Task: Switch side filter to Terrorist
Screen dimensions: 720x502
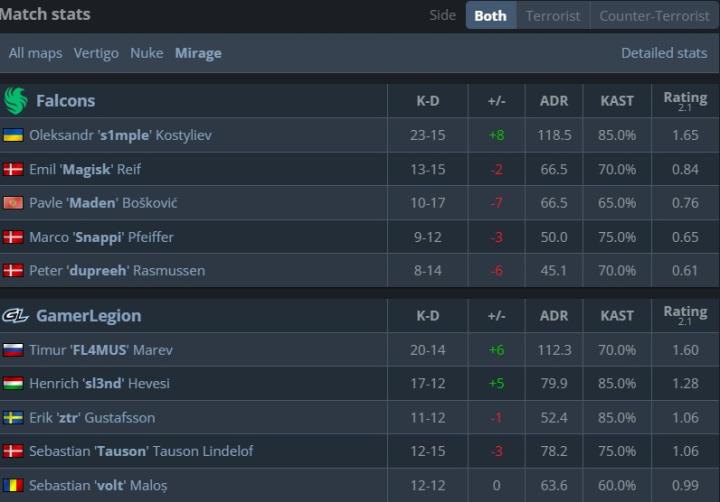Action: click(x=552, y=15)
